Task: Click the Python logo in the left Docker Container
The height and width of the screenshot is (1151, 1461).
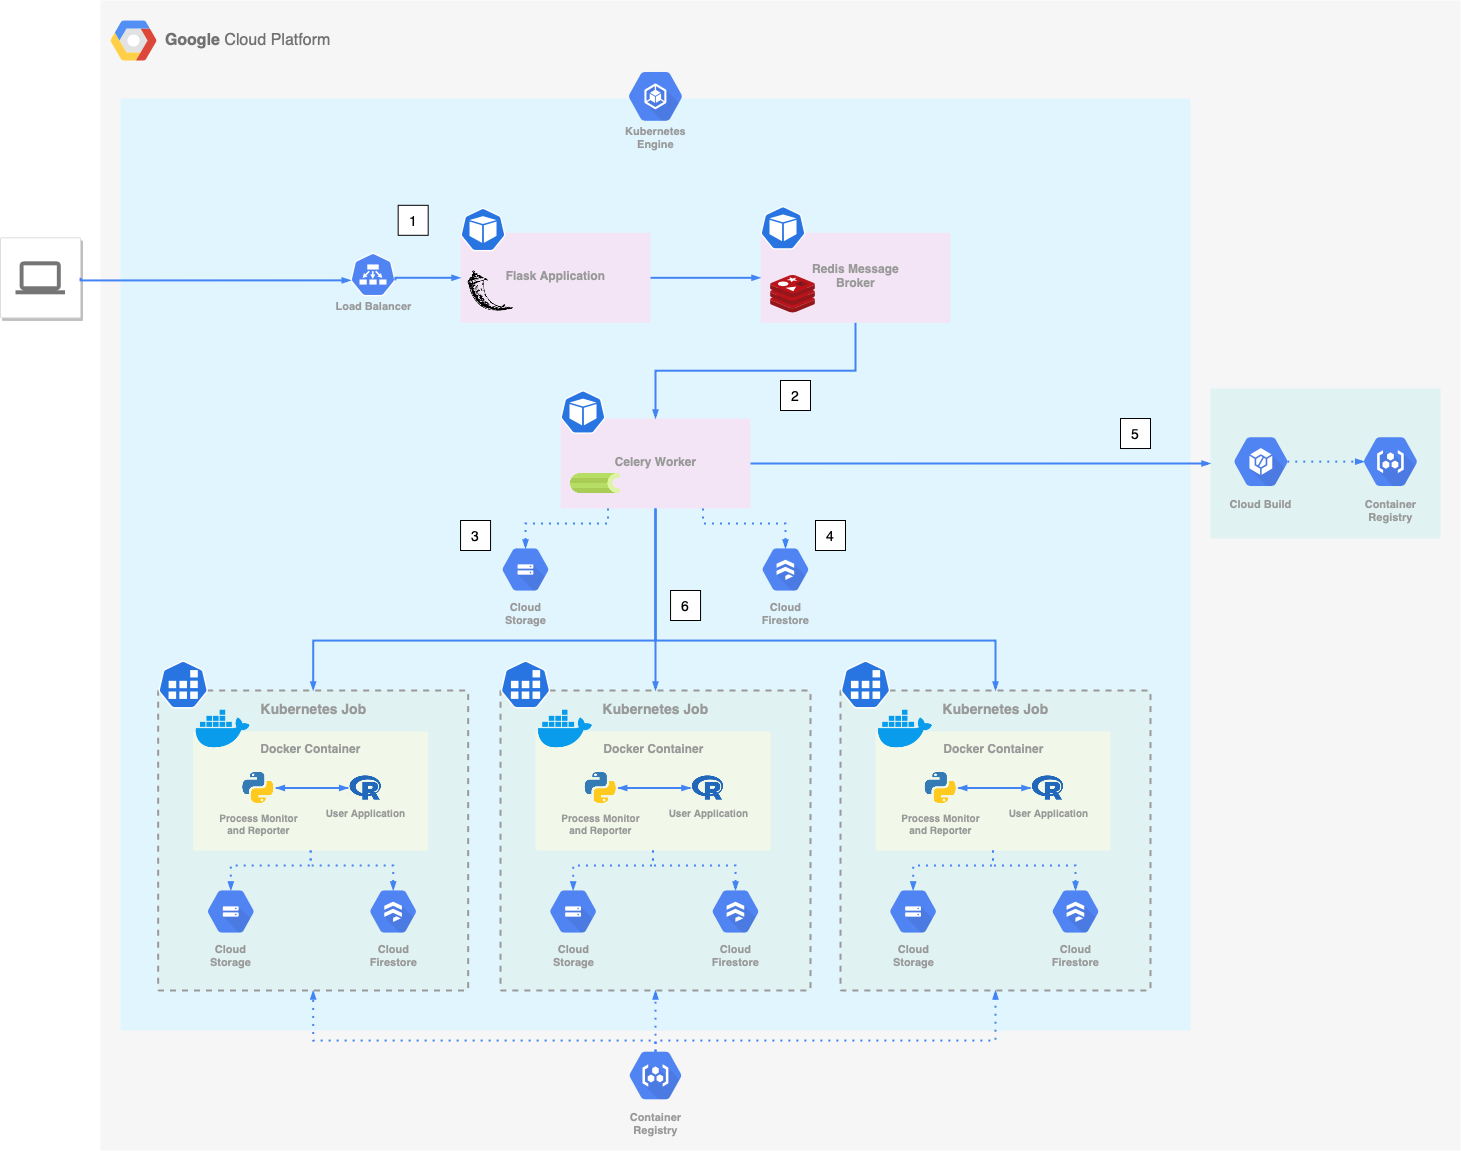Action: pos(258,788)
